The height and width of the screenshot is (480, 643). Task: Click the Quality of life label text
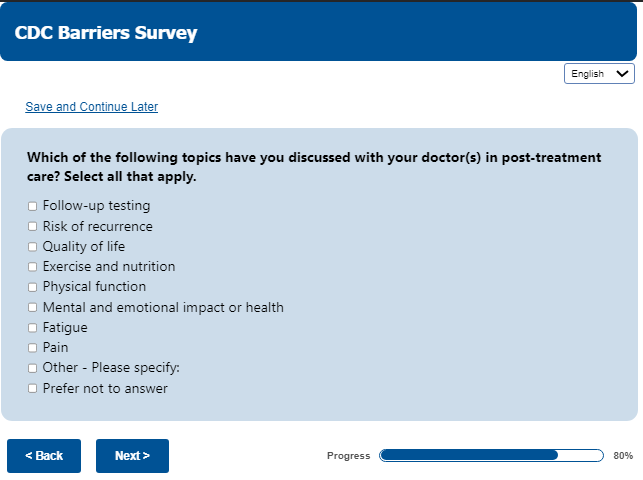pos(84,246)
